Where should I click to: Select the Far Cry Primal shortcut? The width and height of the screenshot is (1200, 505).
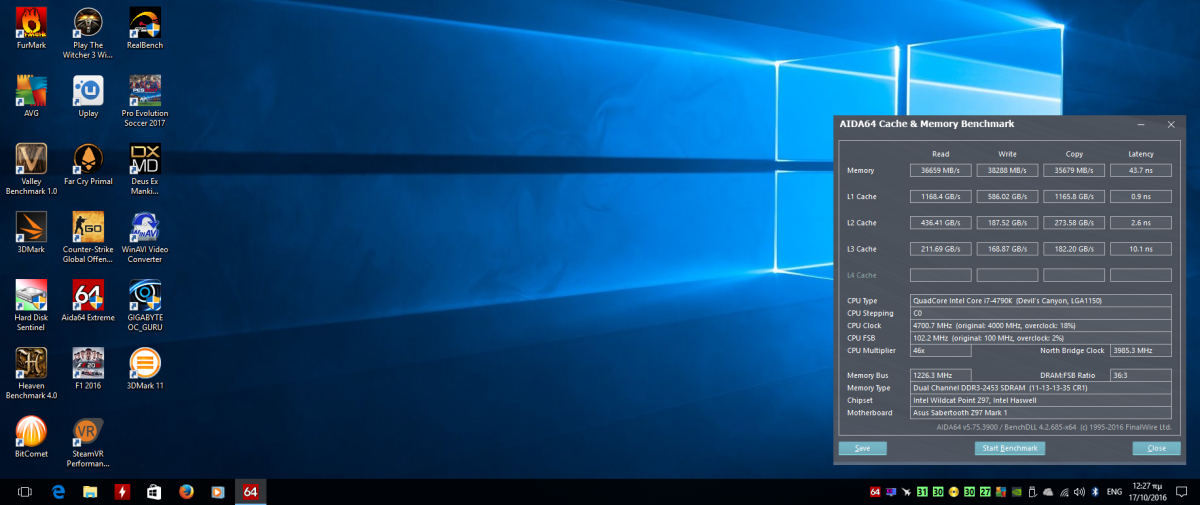pyautogui.click(x=88, y=165)
